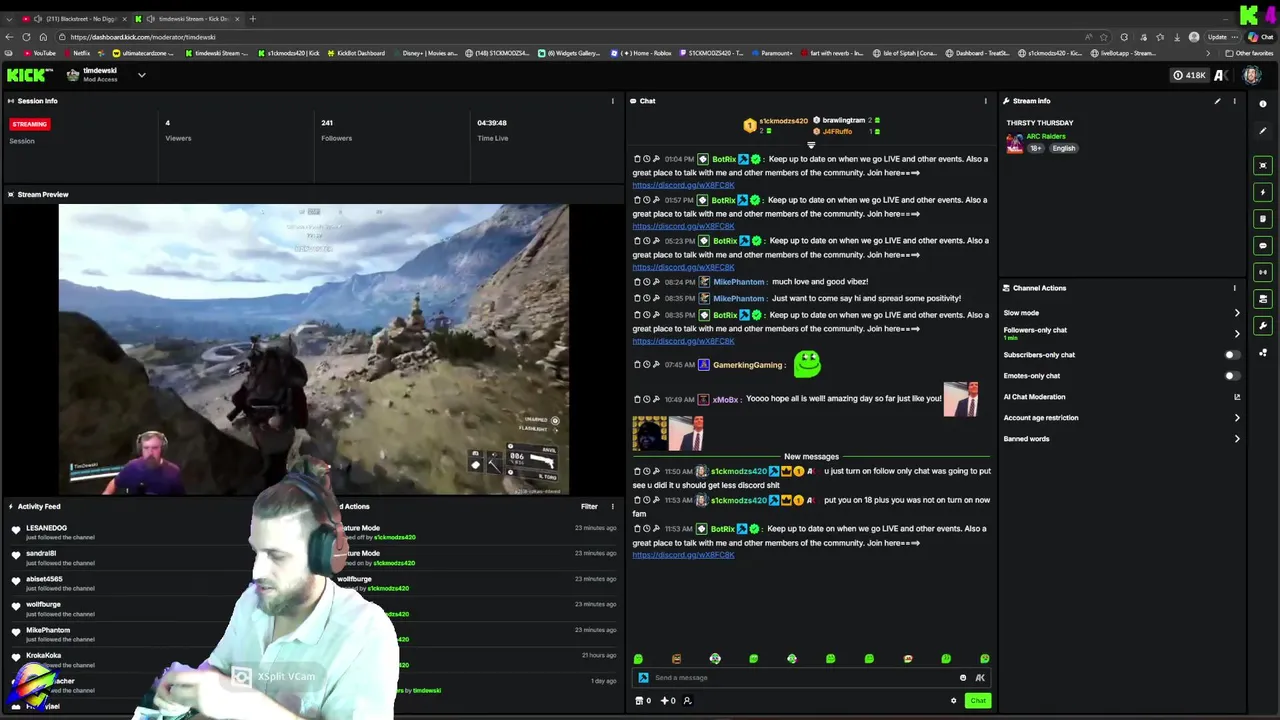This screenshot has height=720, width=1280.
Task: Toggle Subscribers-only chat switch
Action: click(1232, 355)
